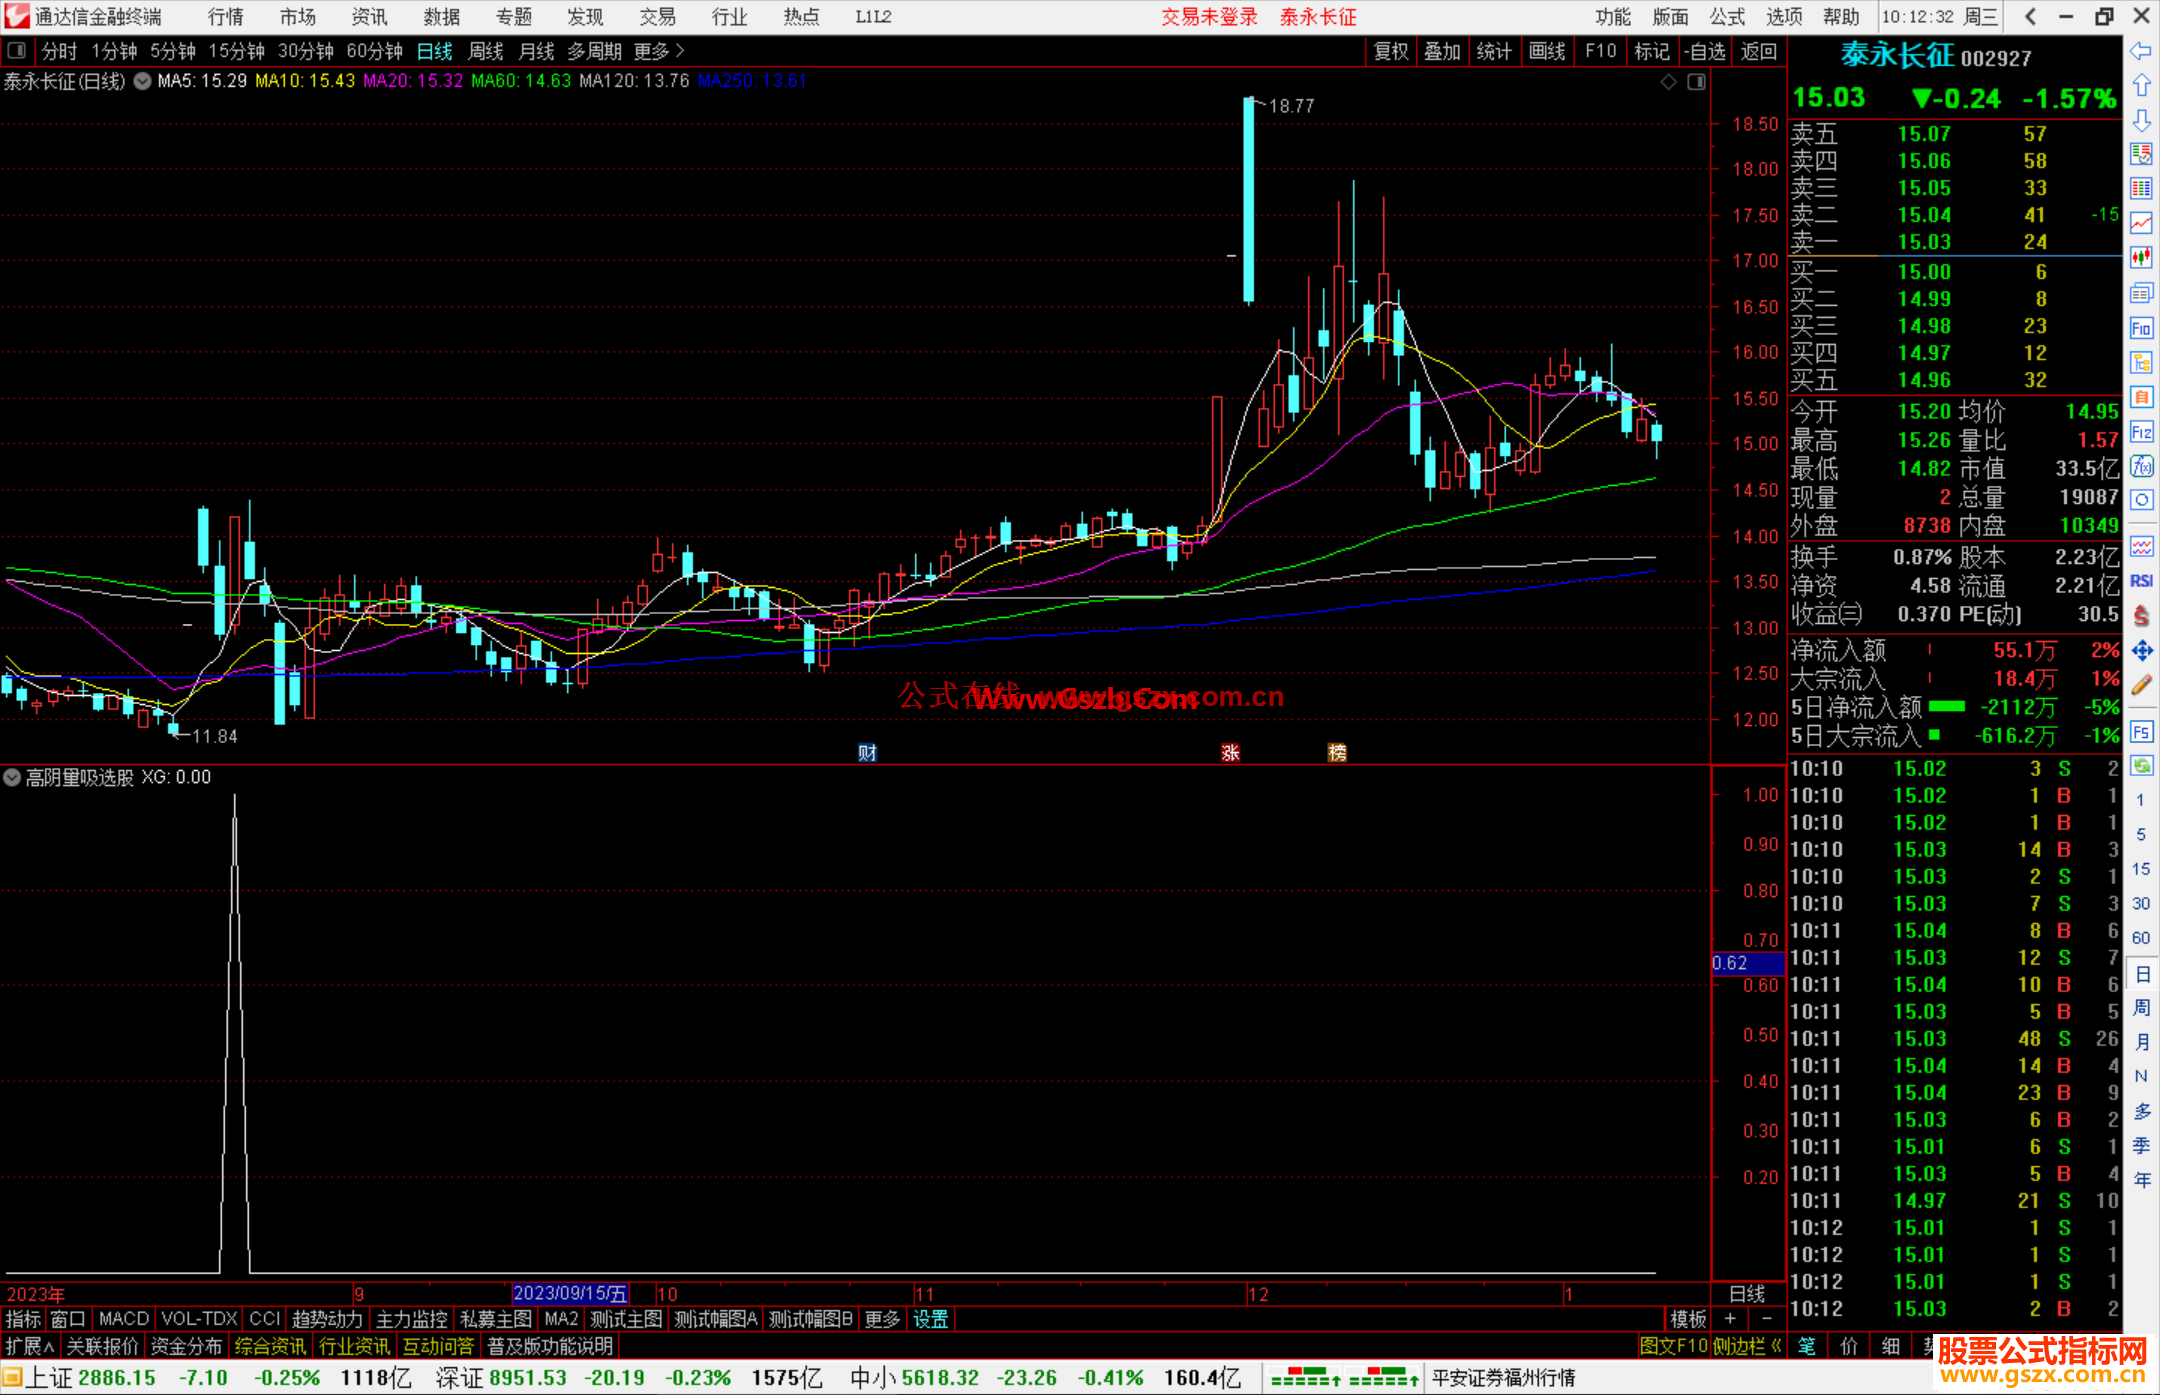Select the pencil drawing tool icon
Image resolution: width=2160 pixels, height=1395 pixels.
[x=2141, y=686]
